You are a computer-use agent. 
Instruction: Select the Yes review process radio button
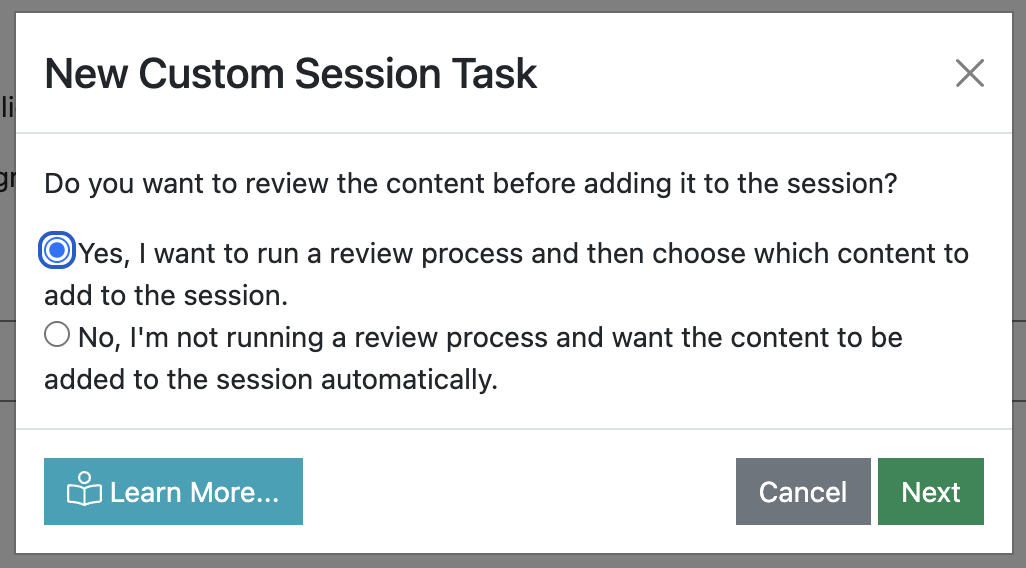tap(58, 251)
